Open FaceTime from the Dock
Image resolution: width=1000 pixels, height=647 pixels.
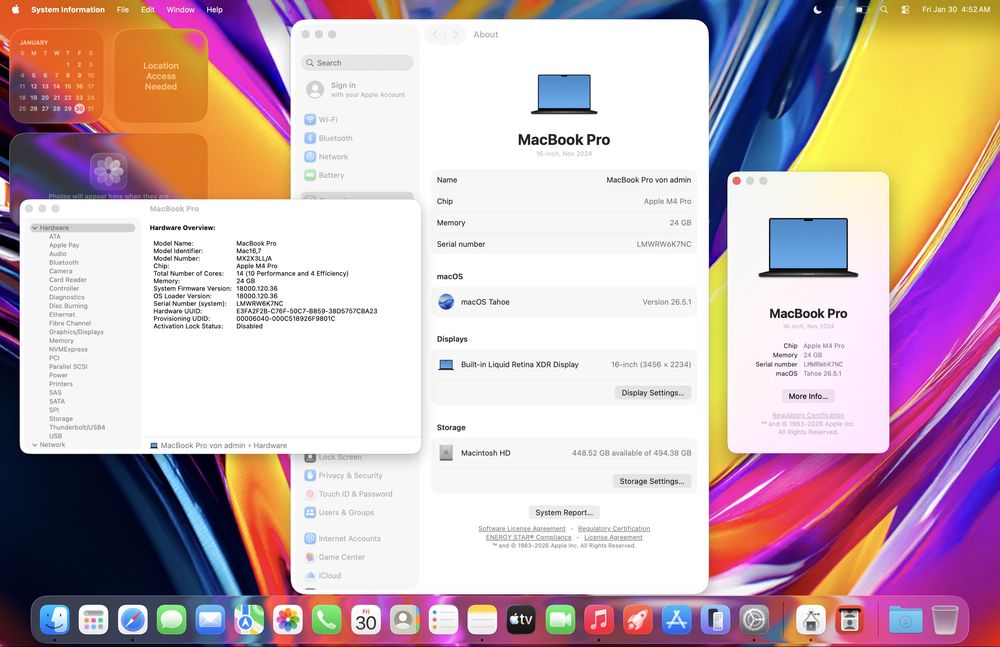[560, 620]
